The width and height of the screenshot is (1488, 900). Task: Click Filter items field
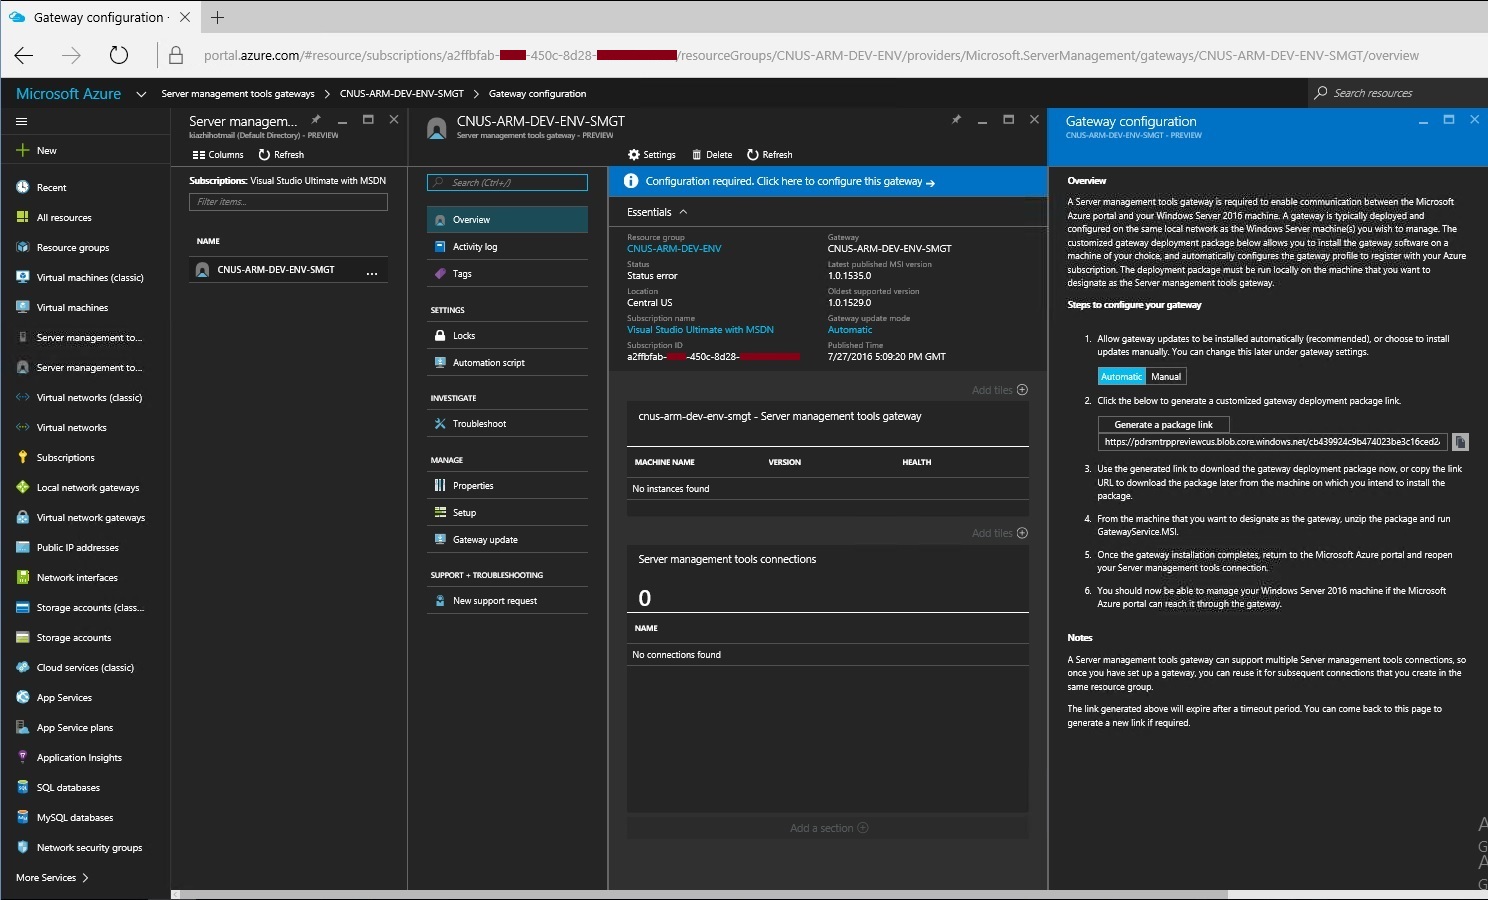288,202
